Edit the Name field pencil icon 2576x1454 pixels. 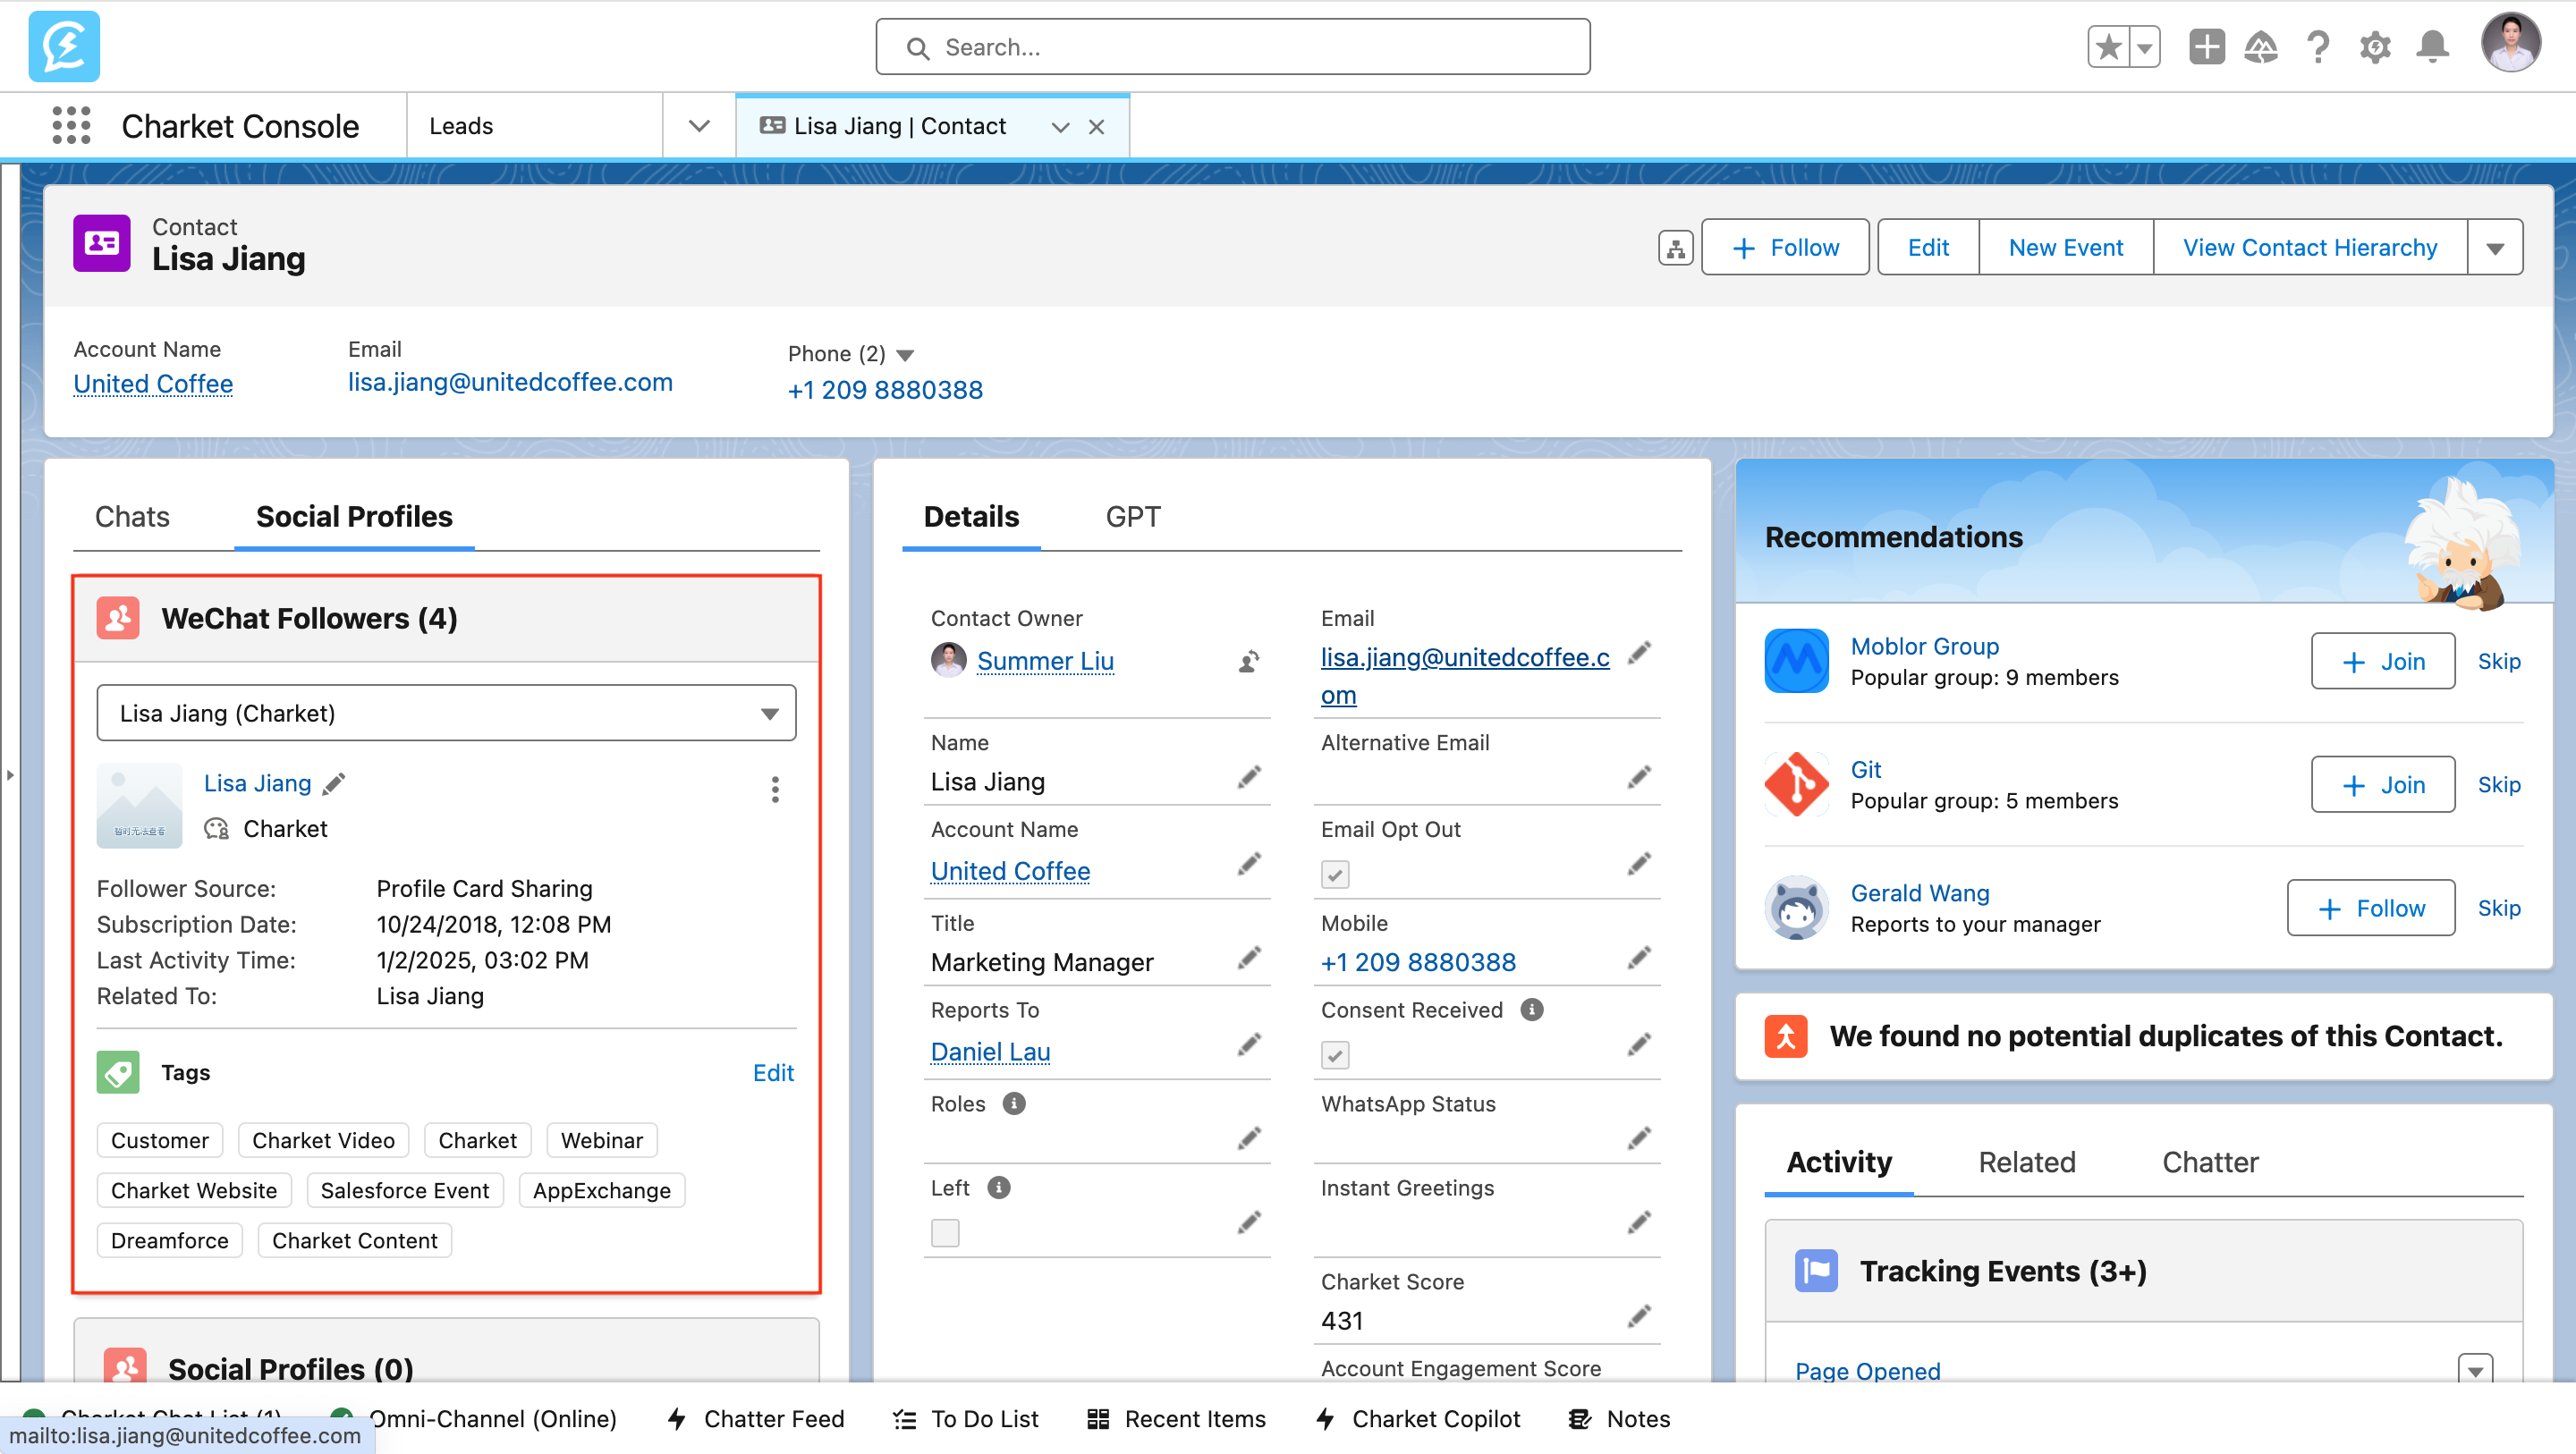click(x=1249, y=778)
